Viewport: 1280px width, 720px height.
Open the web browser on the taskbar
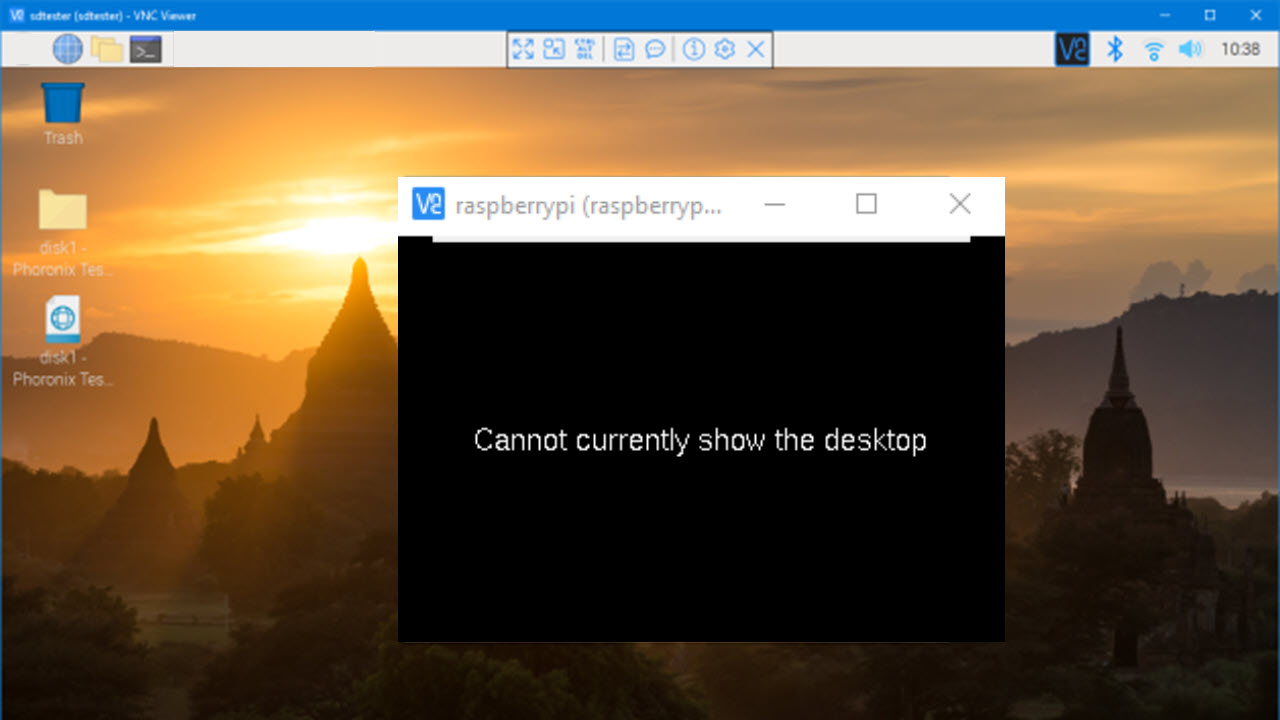pyautogui.click(x=67, y=48)
